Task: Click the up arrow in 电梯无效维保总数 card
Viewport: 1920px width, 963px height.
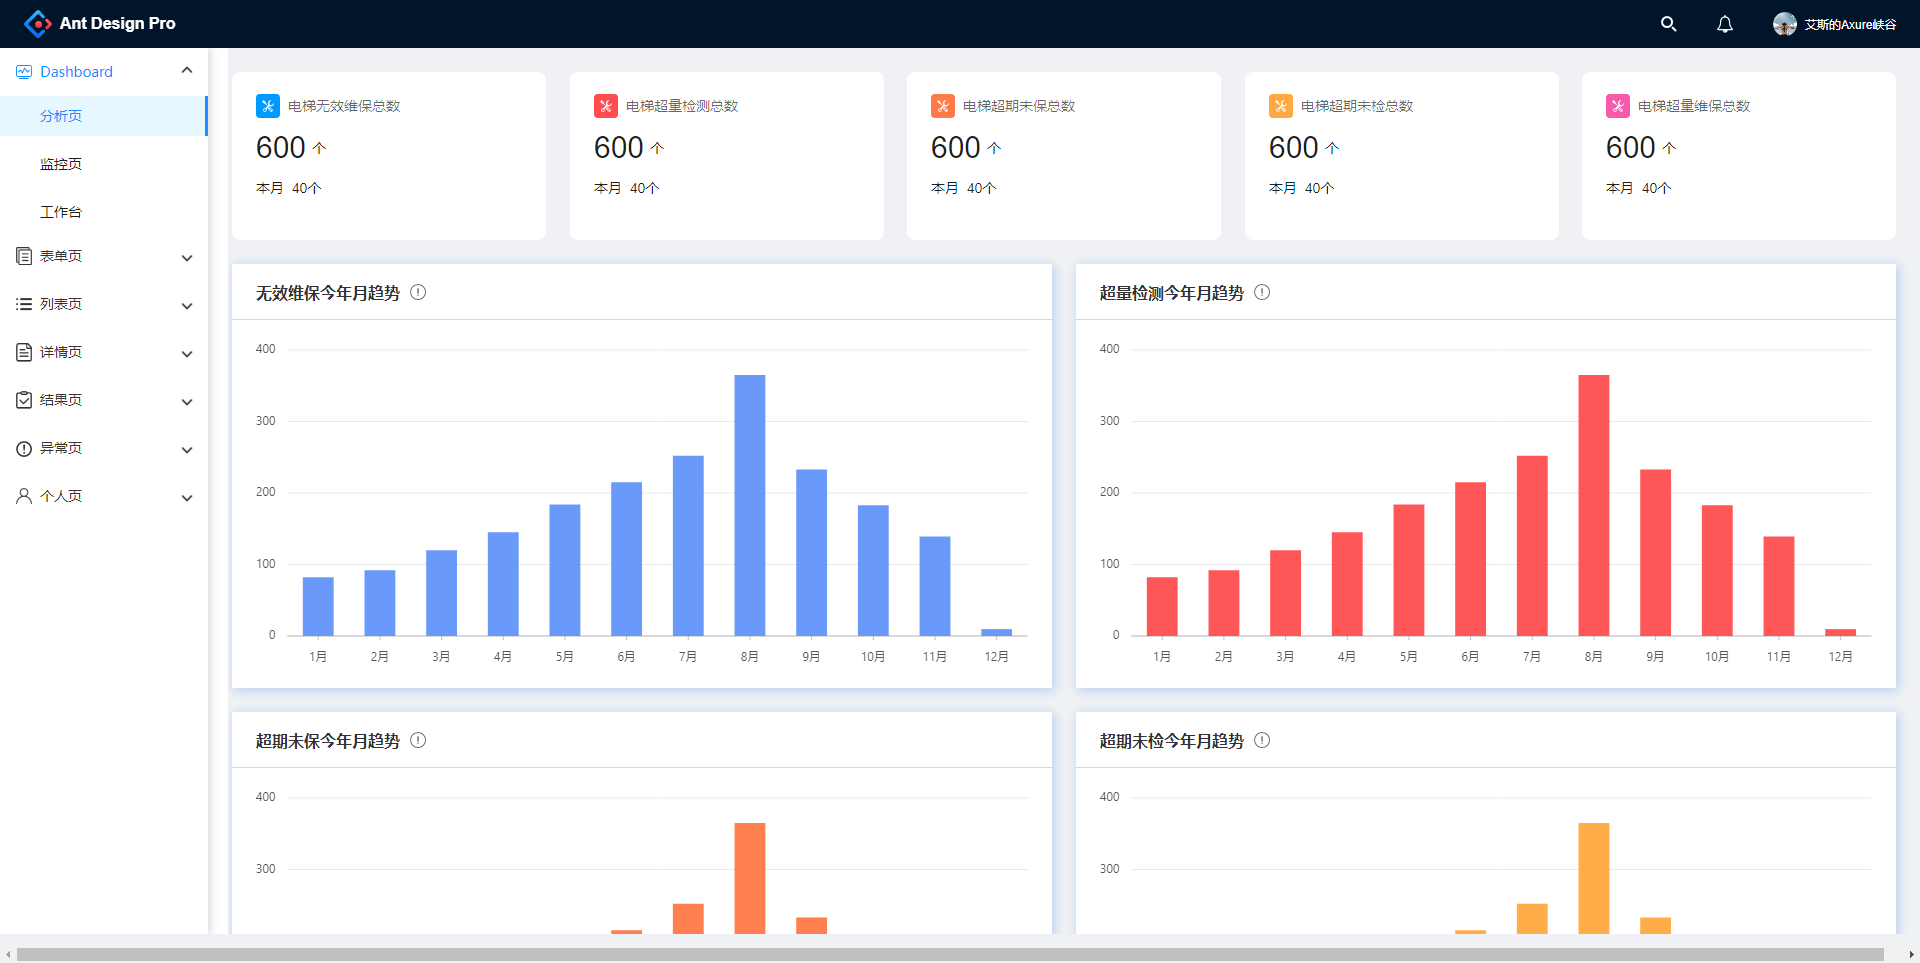Action: 319,148
